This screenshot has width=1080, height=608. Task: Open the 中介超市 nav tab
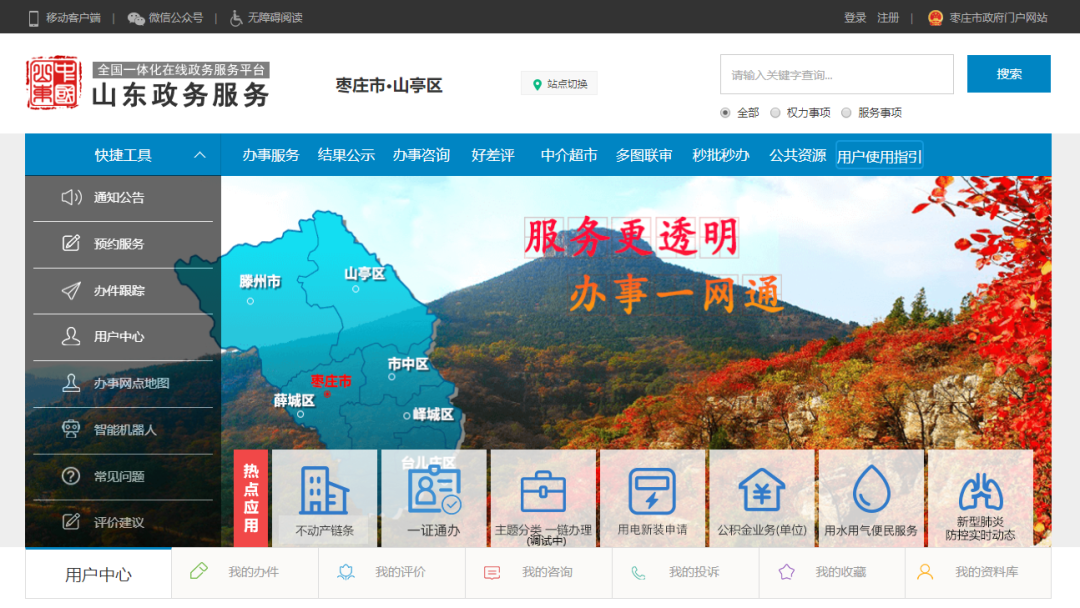pyautogui.click(x=568, y=156)
